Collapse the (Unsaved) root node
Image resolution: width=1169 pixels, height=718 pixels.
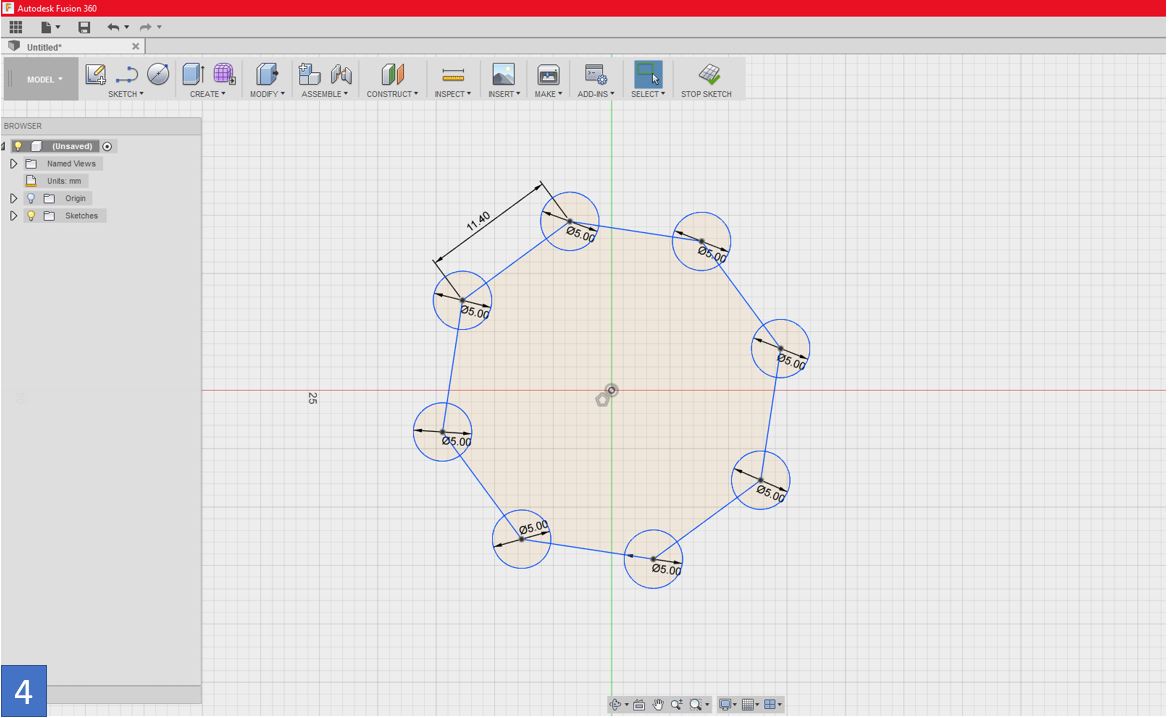4,146
